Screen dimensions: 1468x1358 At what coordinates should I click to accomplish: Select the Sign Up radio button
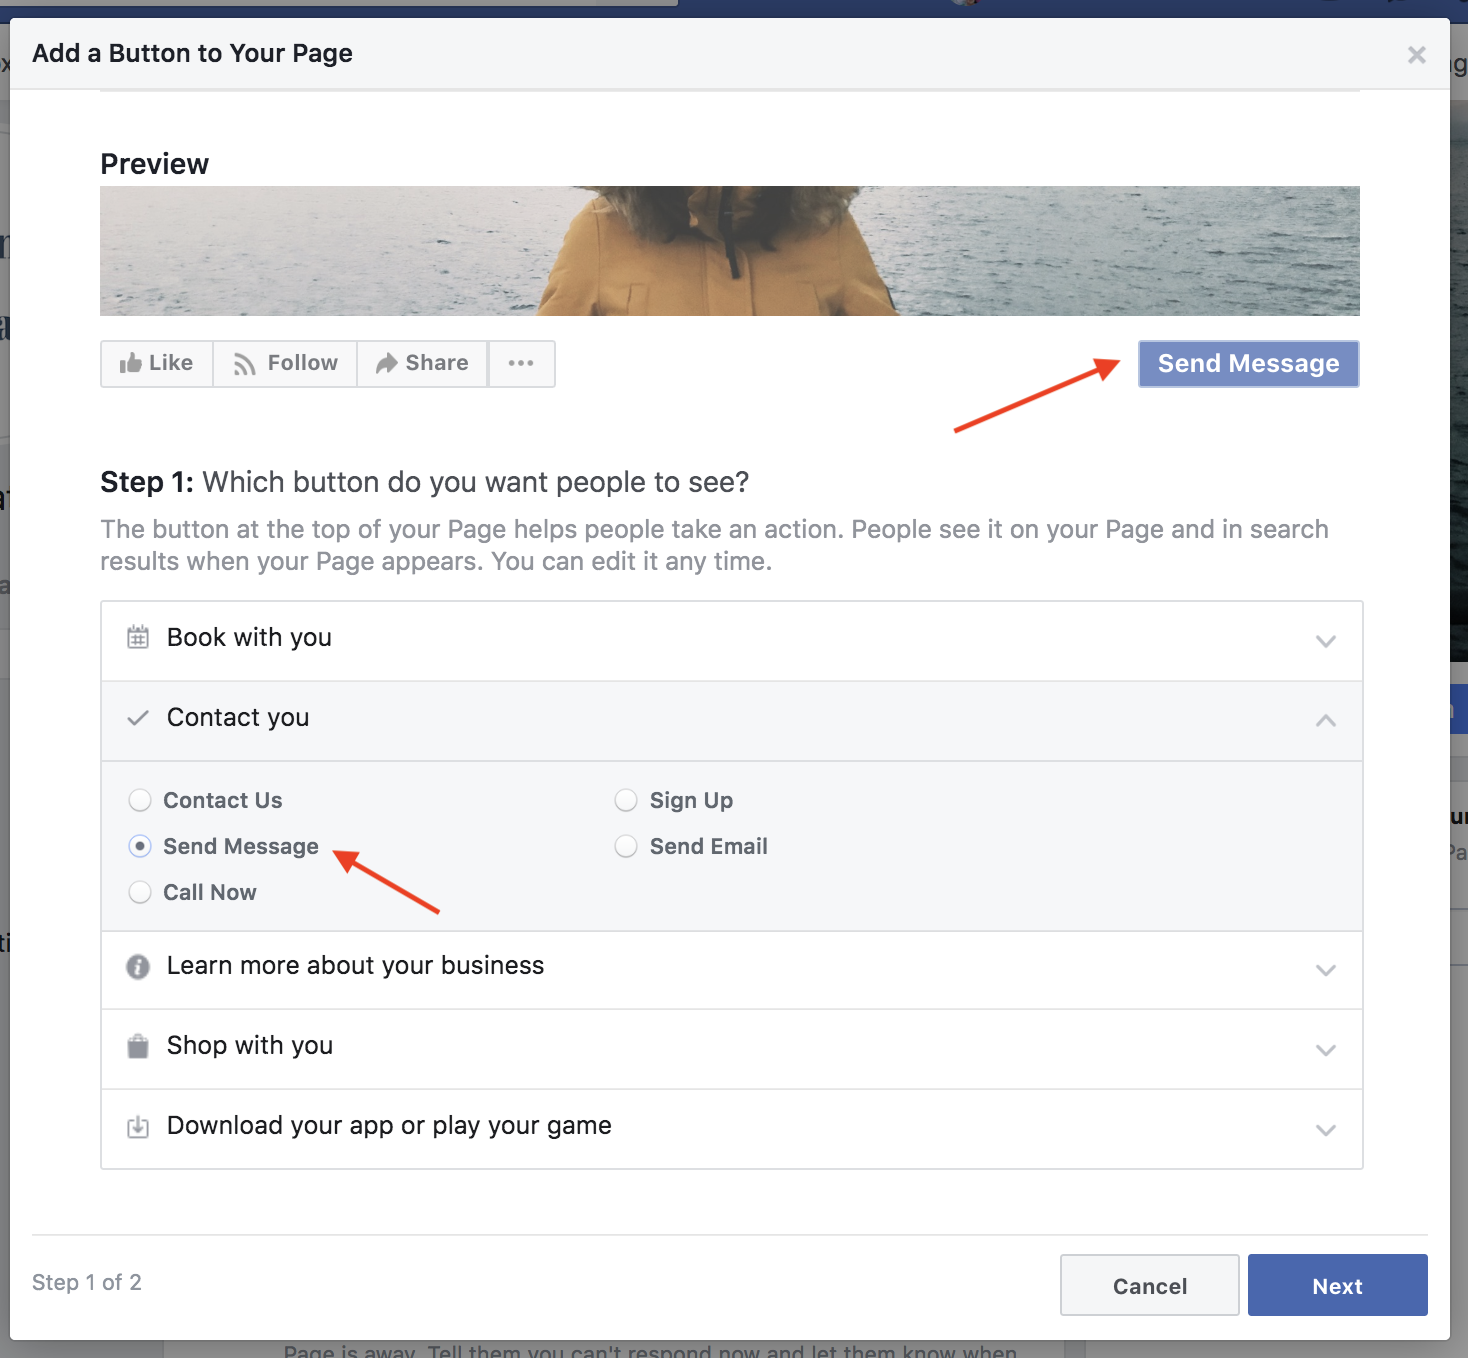tap(626, 800)
